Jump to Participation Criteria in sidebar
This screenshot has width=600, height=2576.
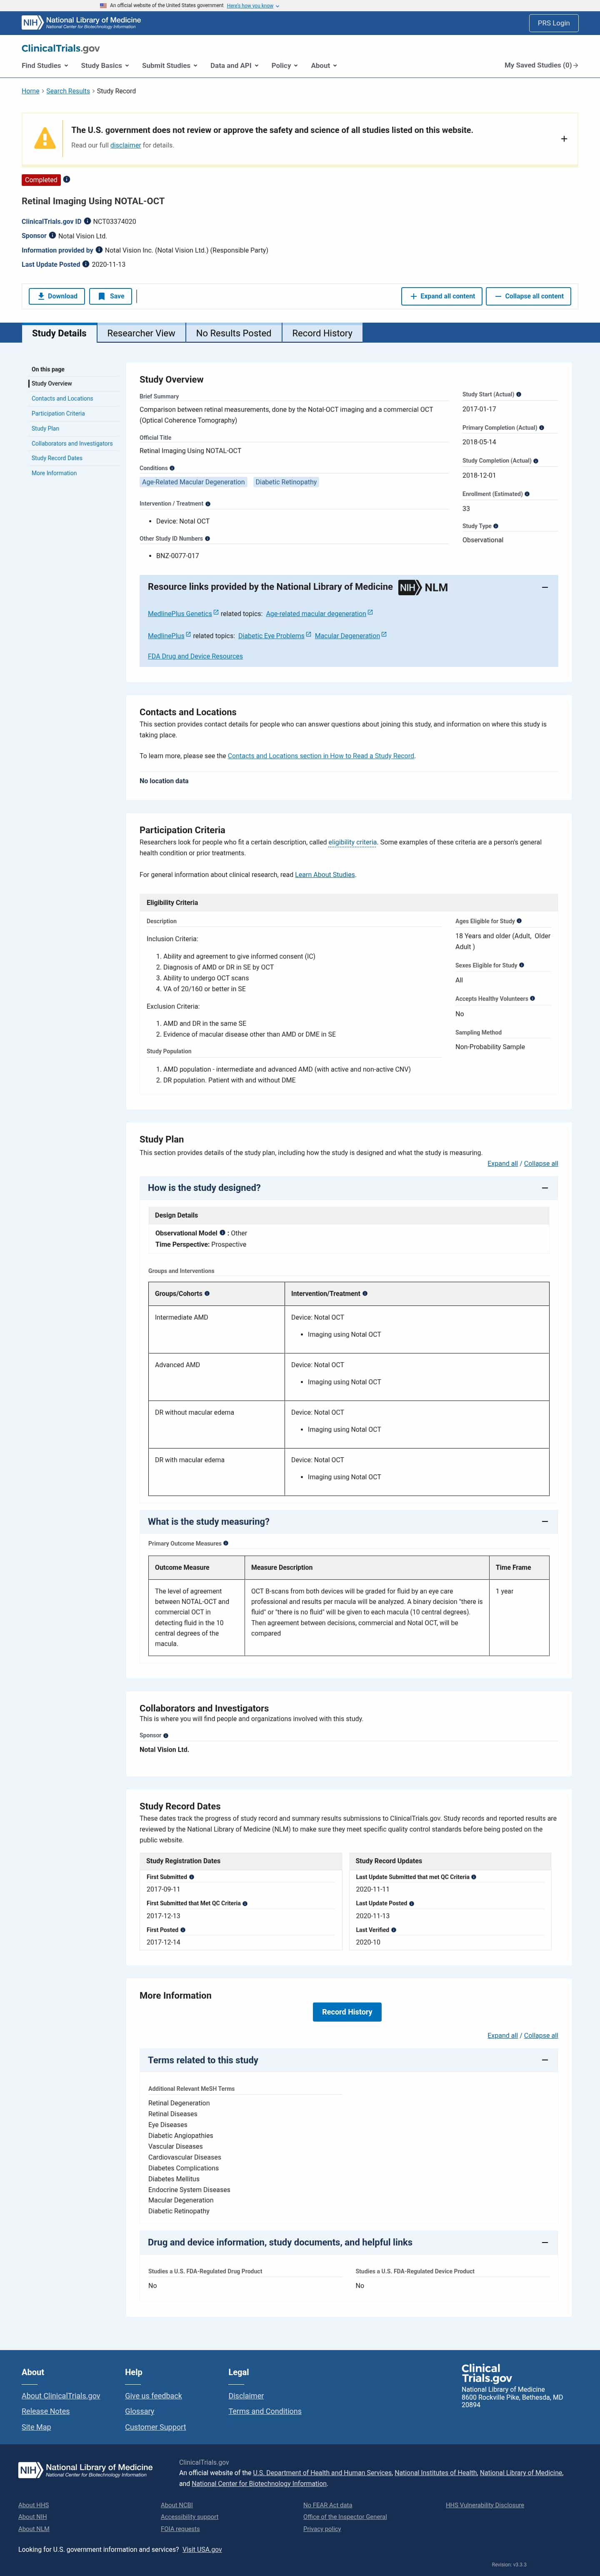pyautogui.click(x=58, y=413)
